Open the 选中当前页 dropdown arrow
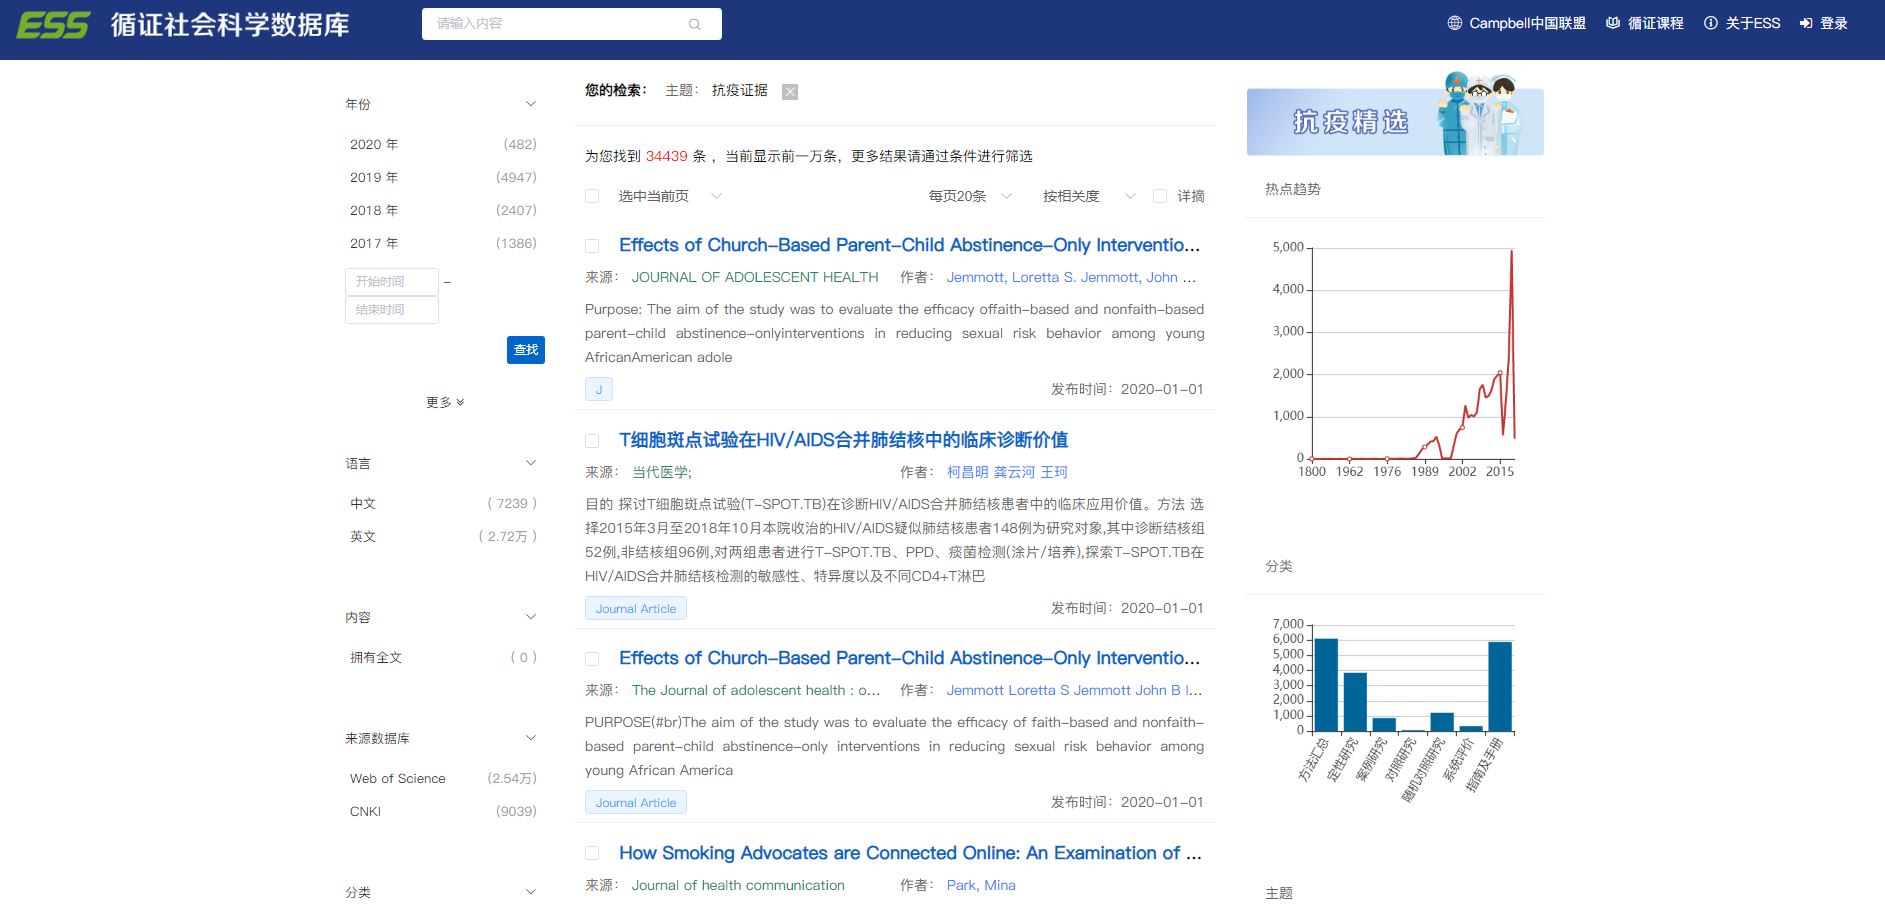The width and height of the screenshot is (1885, 909). (716, 196)
